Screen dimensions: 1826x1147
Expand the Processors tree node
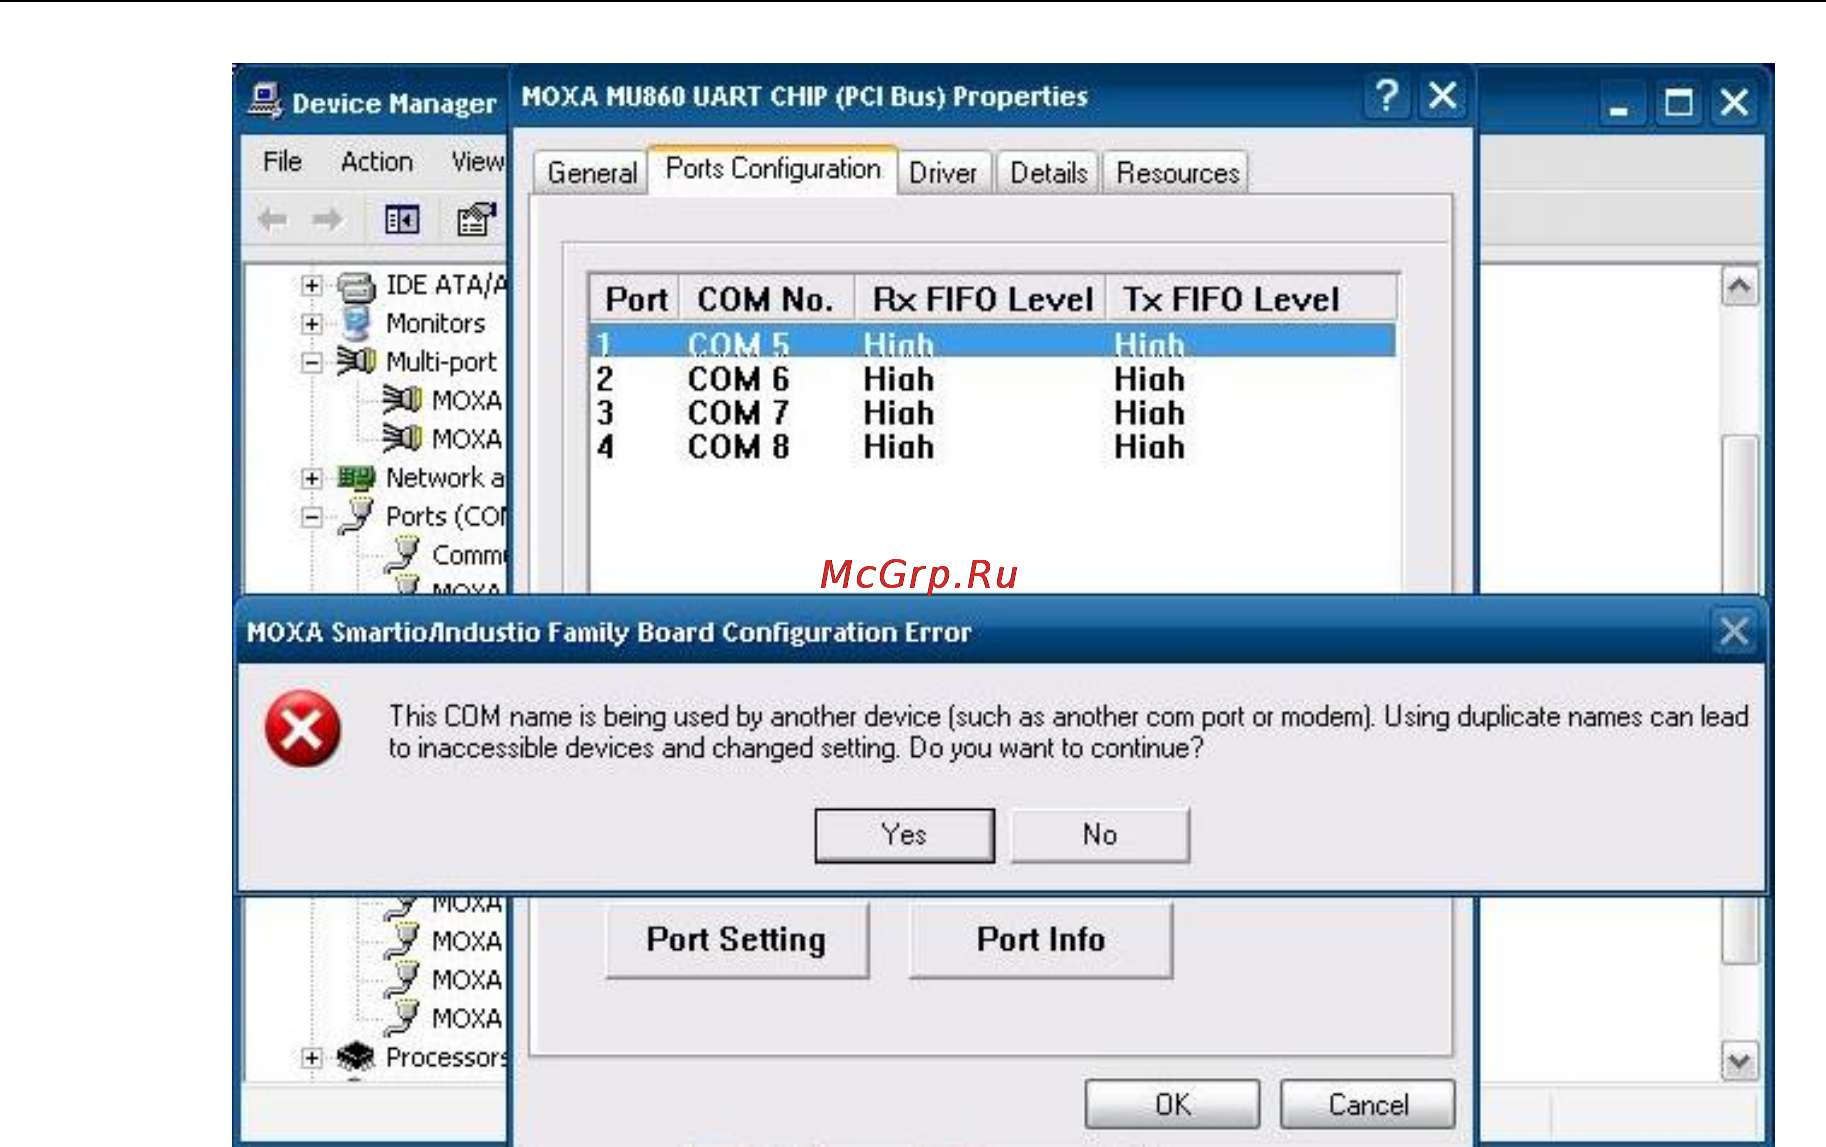coord(312,1057)
